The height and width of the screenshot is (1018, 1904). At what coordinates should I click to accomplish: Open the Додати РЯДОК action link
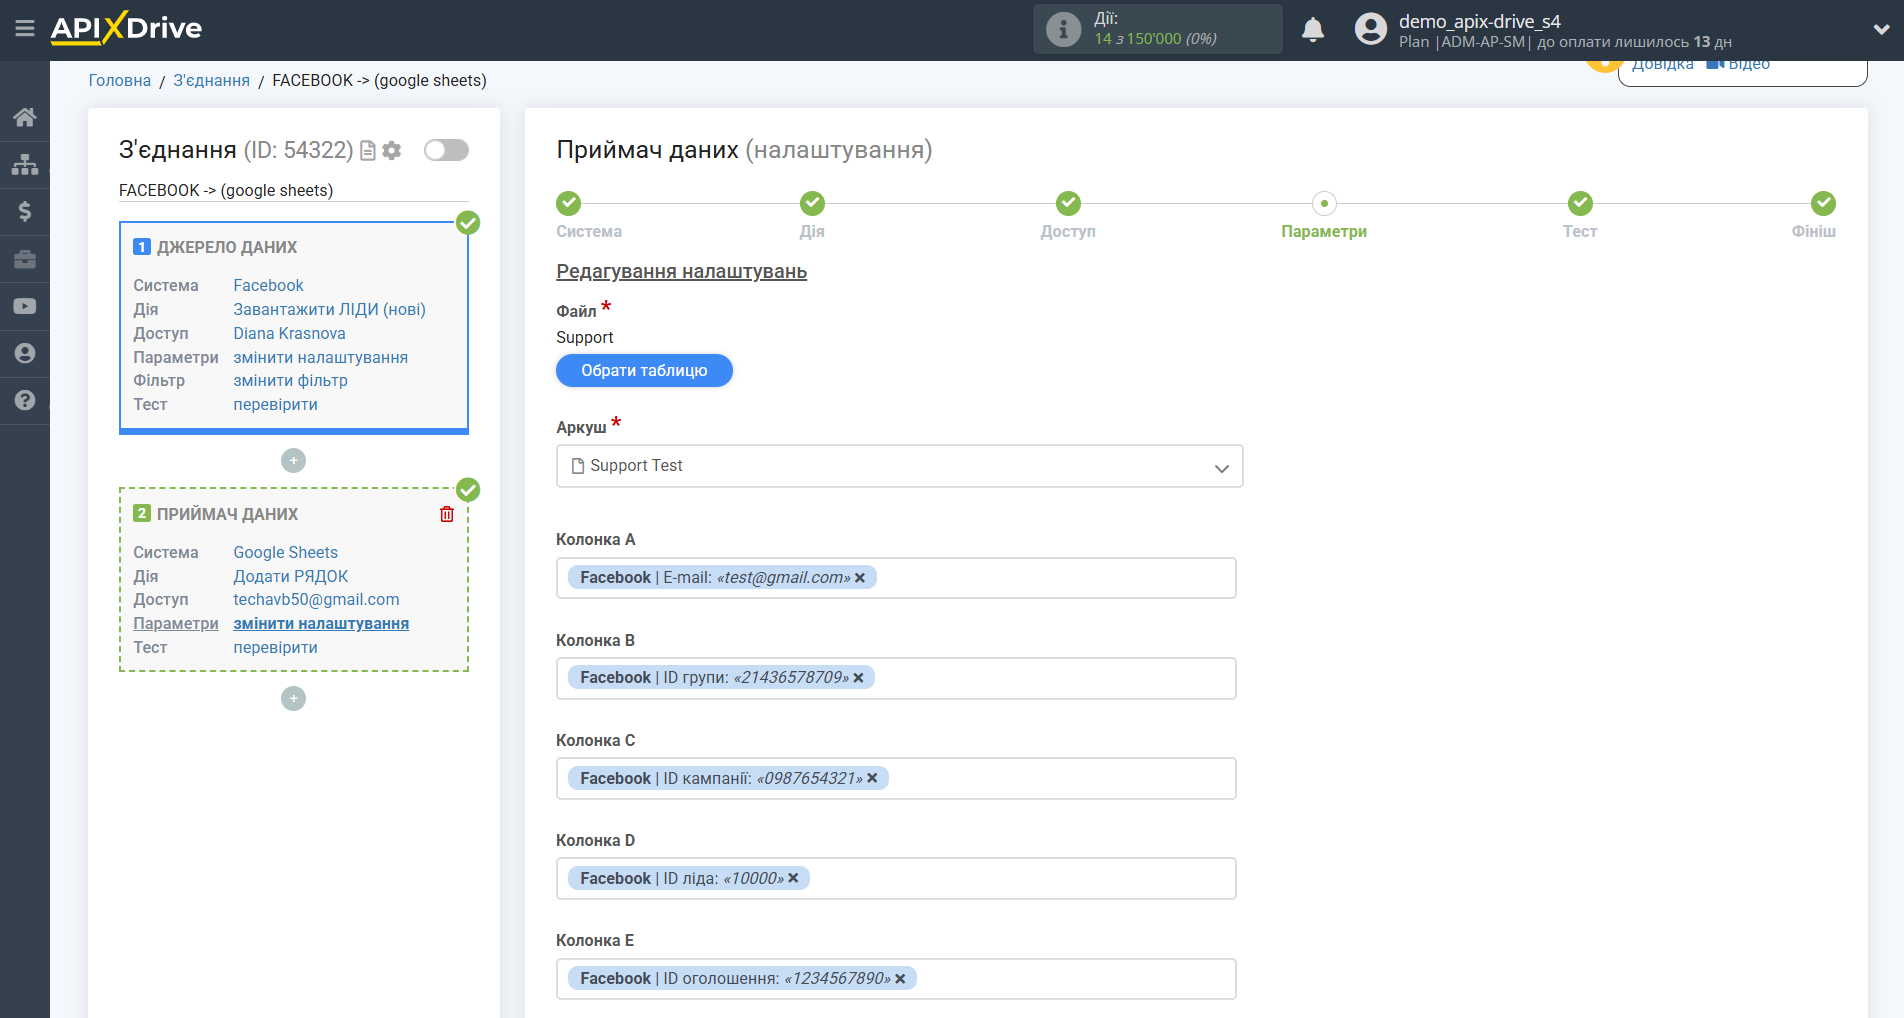(290, 577)
